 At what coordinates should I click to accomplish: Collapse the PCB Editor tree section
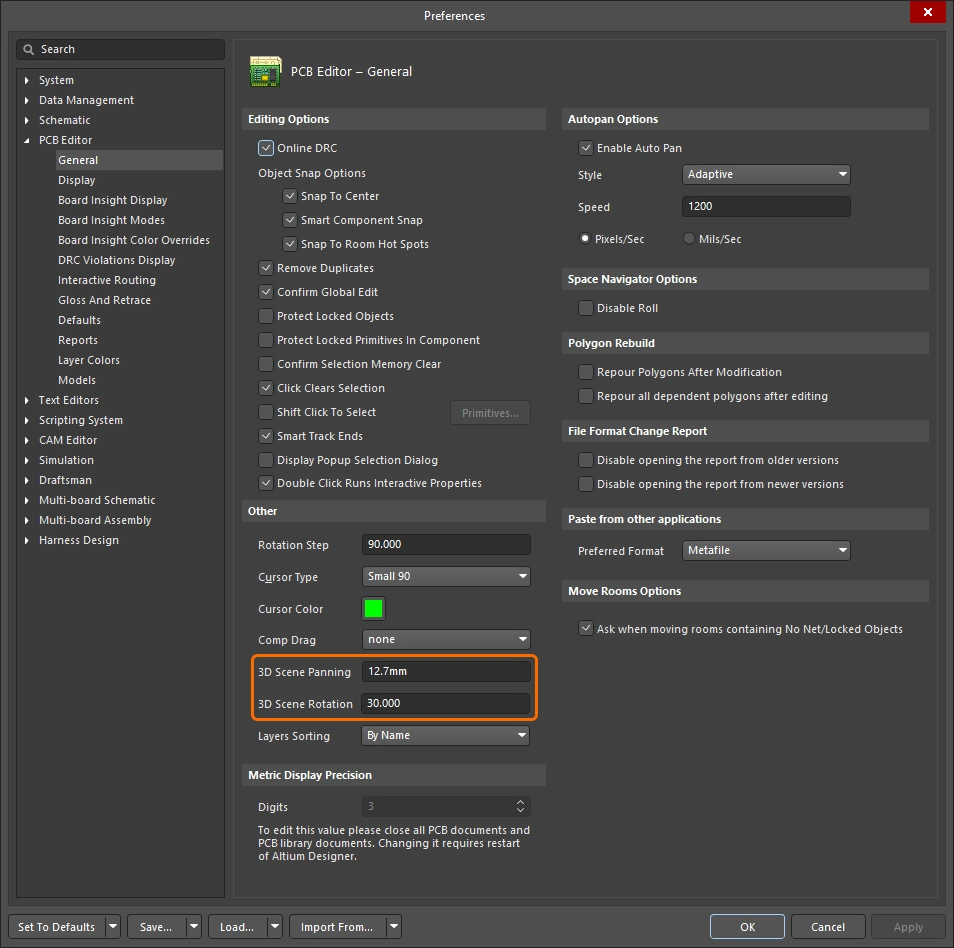25,140
